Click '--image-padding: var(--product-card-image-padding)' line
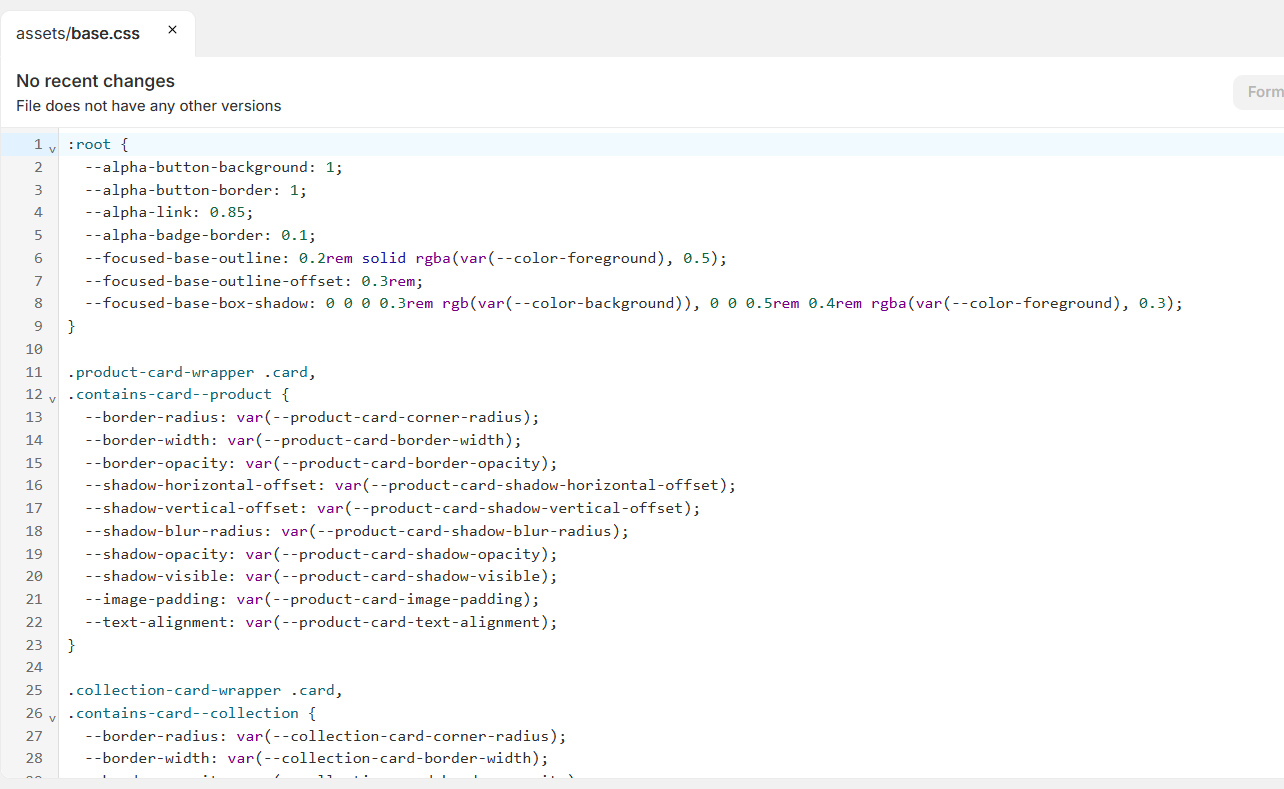The image size is (1284, 789). coord(312,599)
